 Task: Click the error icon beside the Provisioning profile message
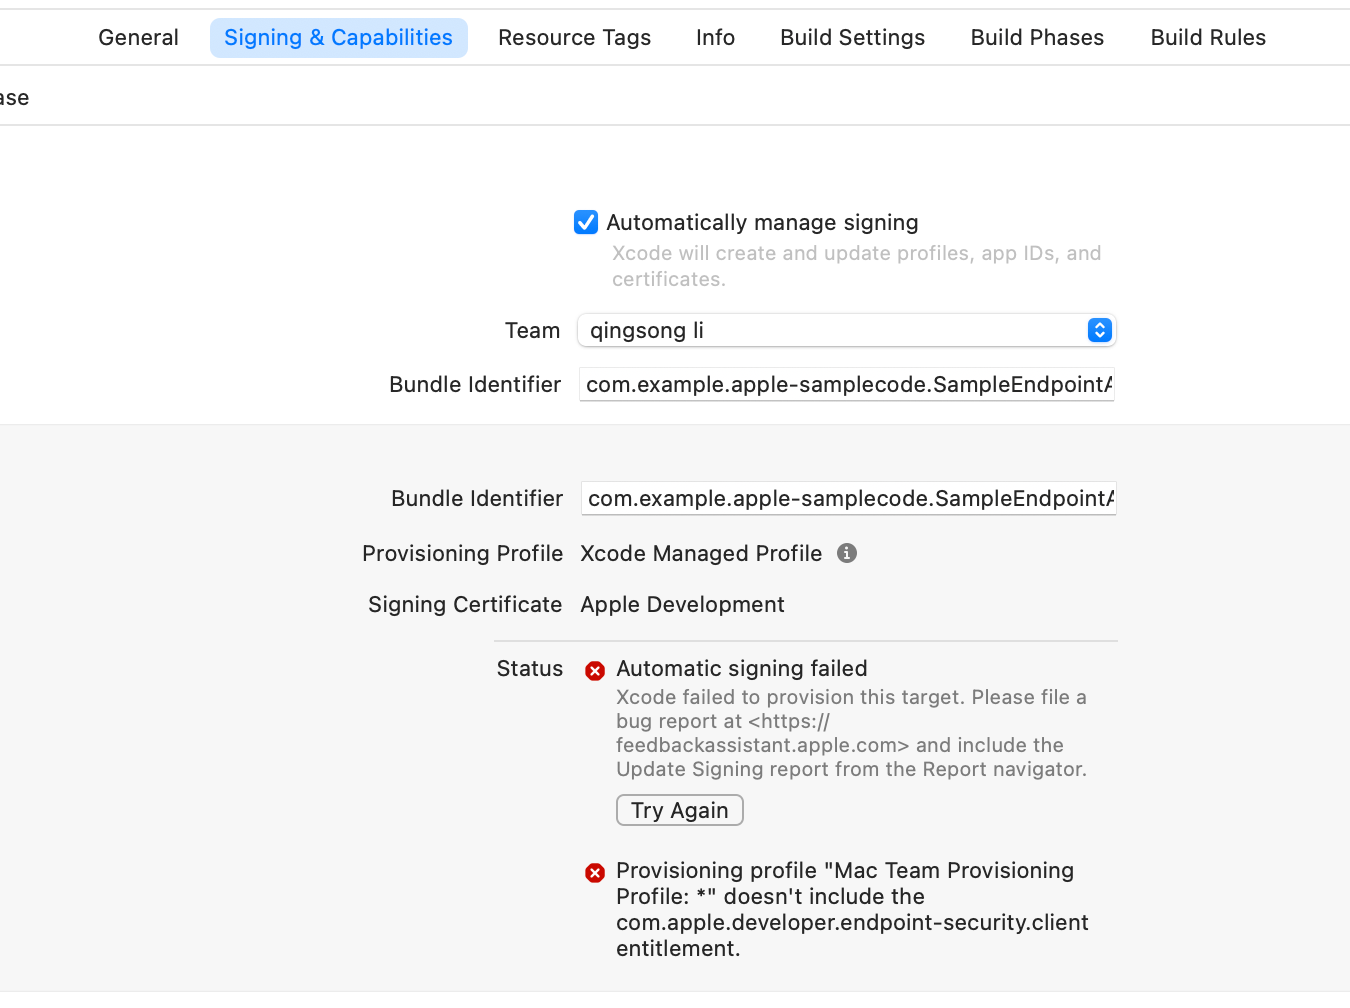click(595, 873)
